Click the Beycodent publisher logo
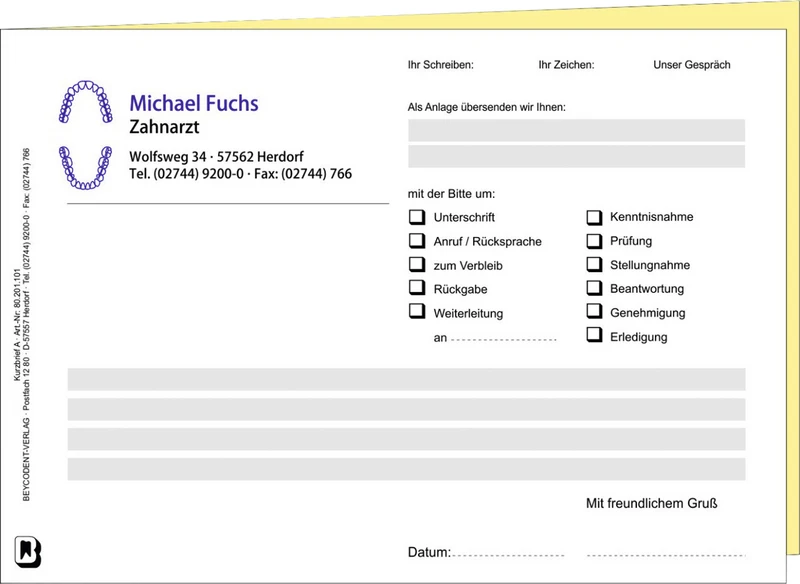 28,551
